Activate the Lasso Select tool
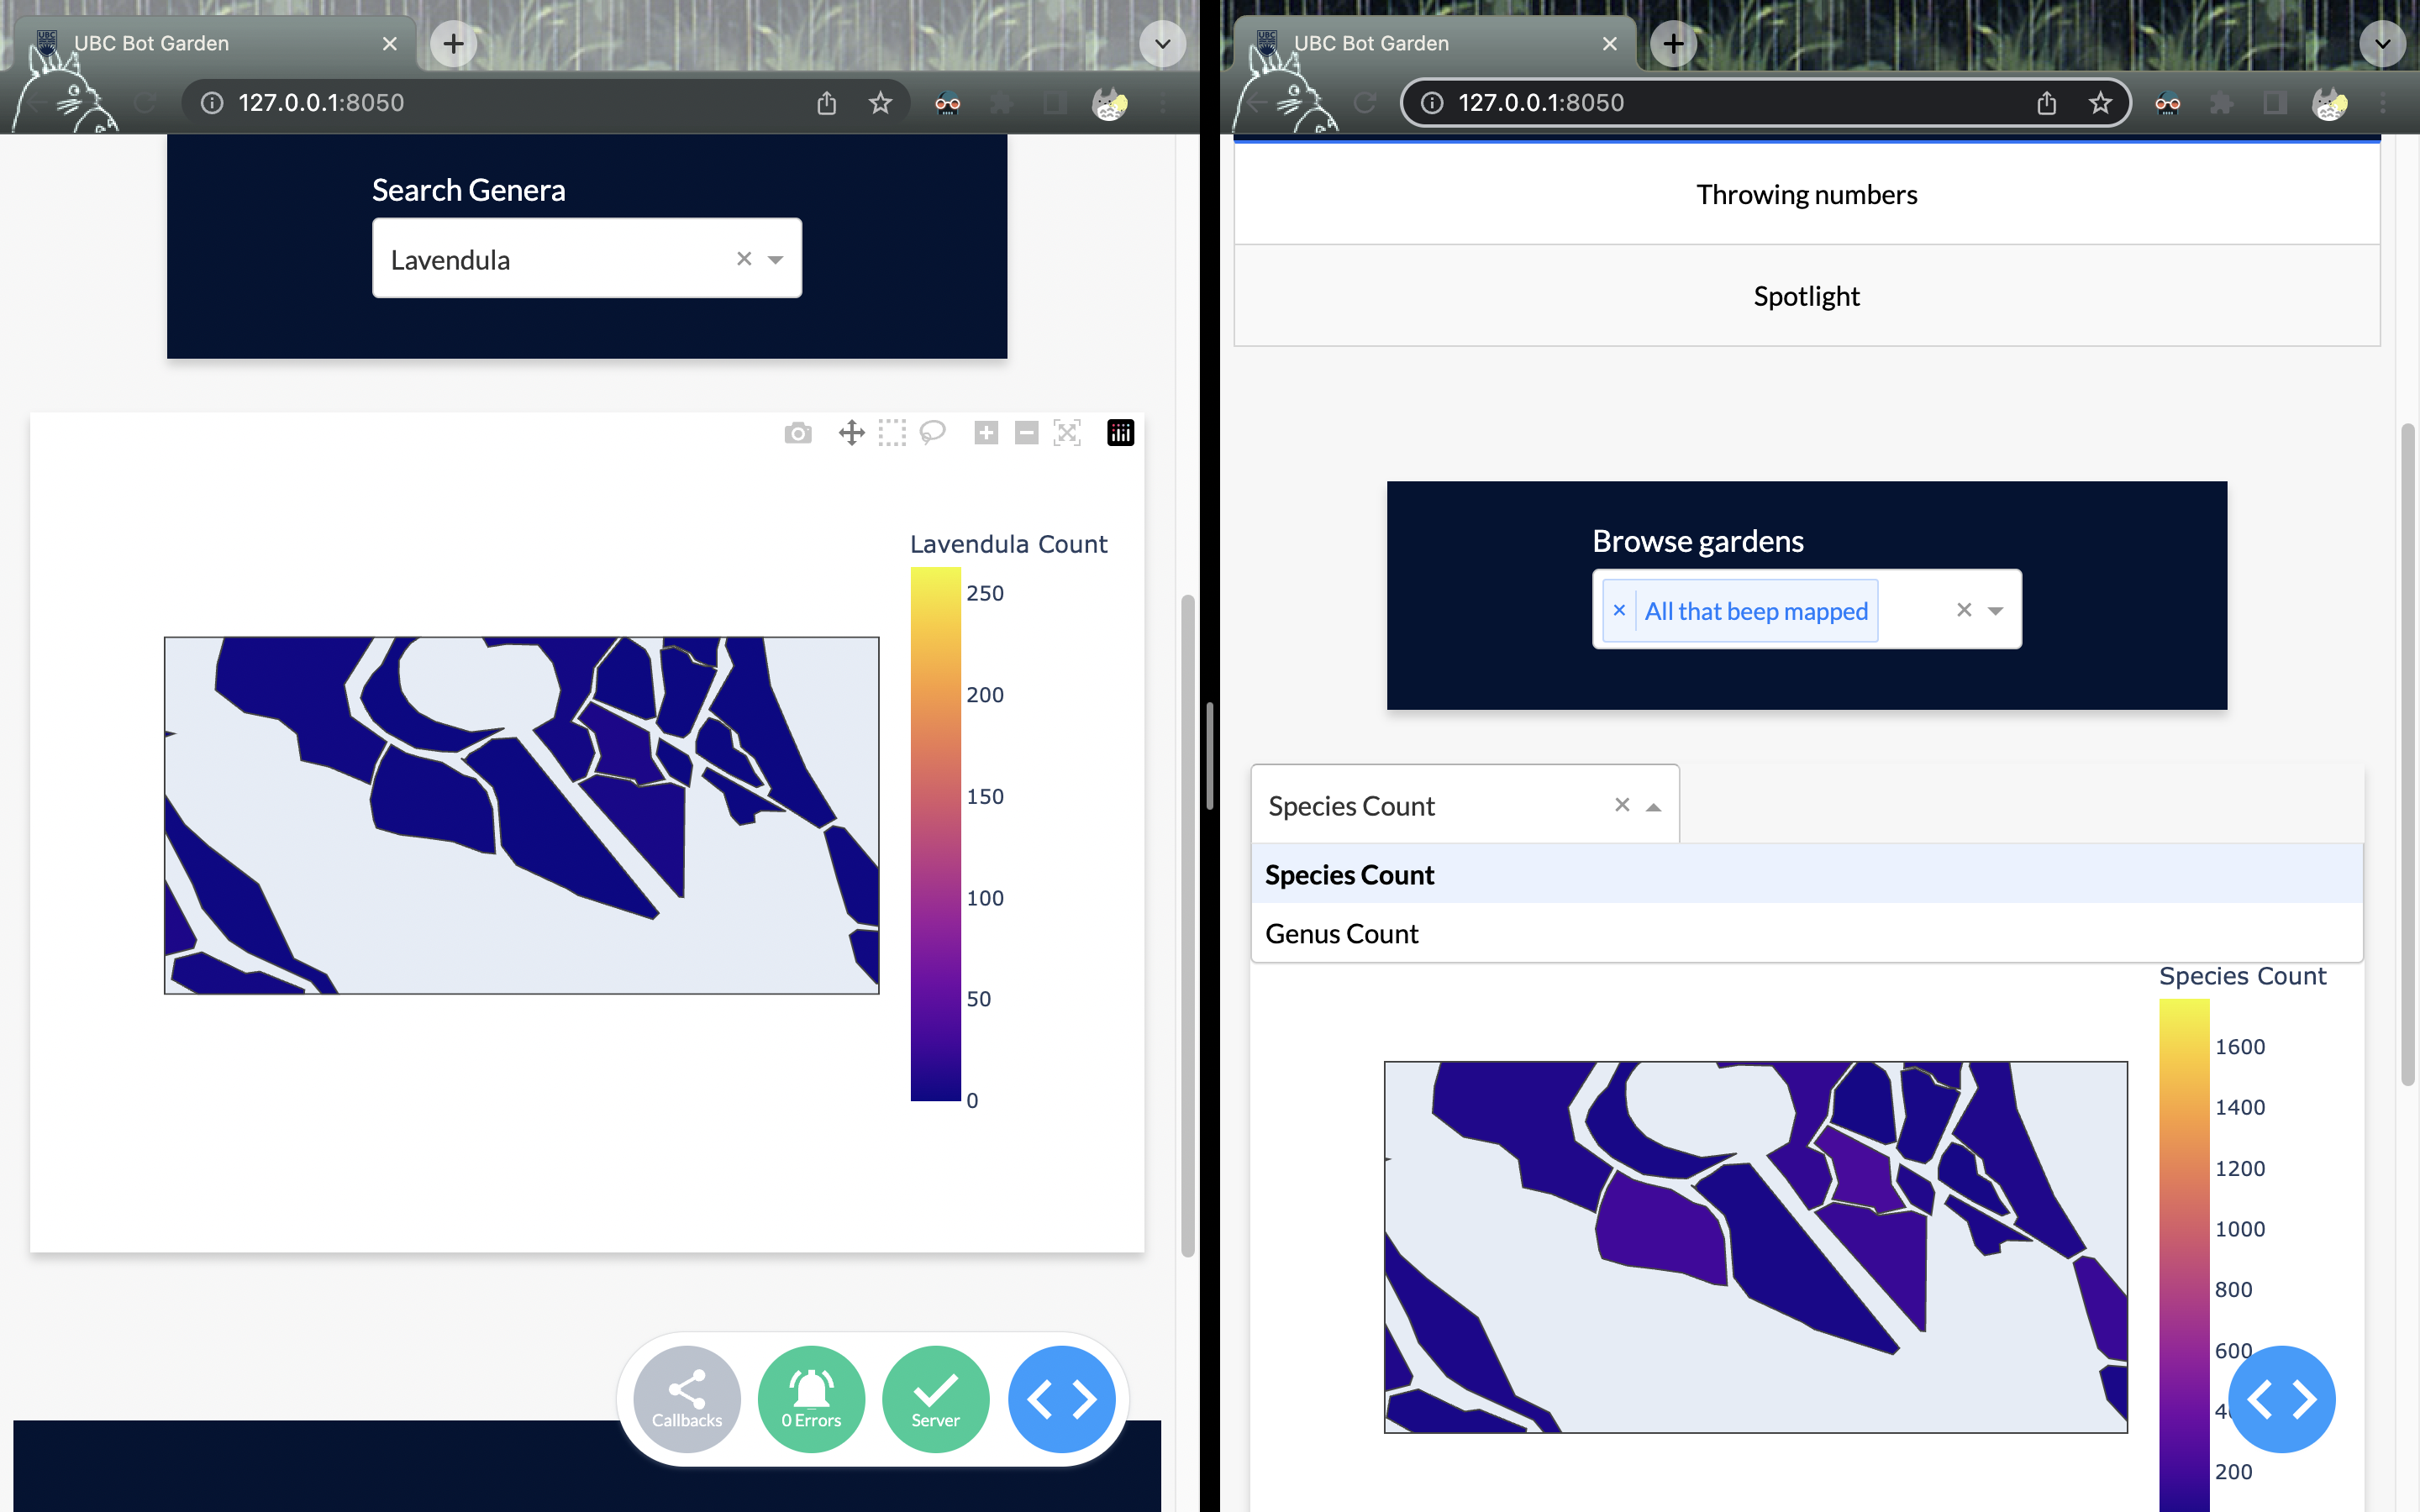Screen dimensions: 2420x1512 pos(932,433)
